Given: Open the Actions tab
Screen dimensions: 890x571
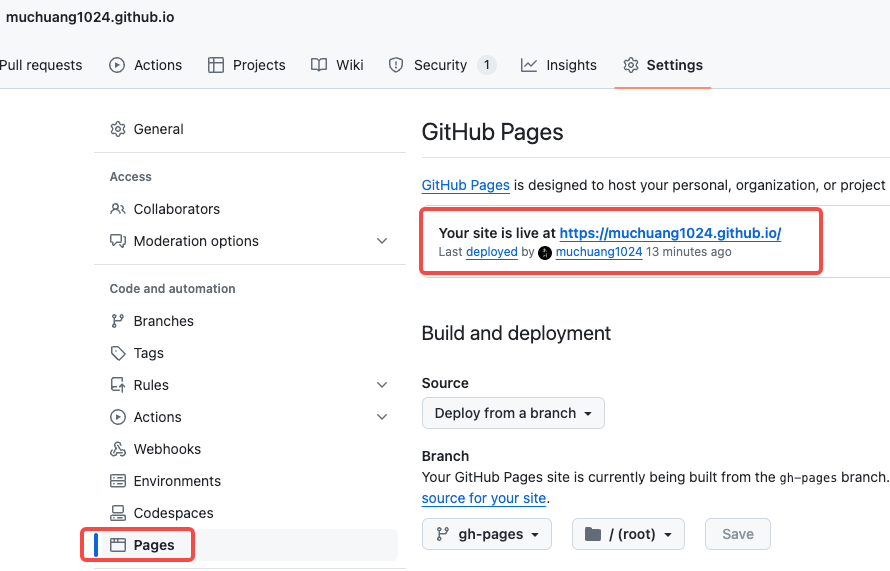Looking at the screenshot, I should pyautogui.click(x=146, y=65).
